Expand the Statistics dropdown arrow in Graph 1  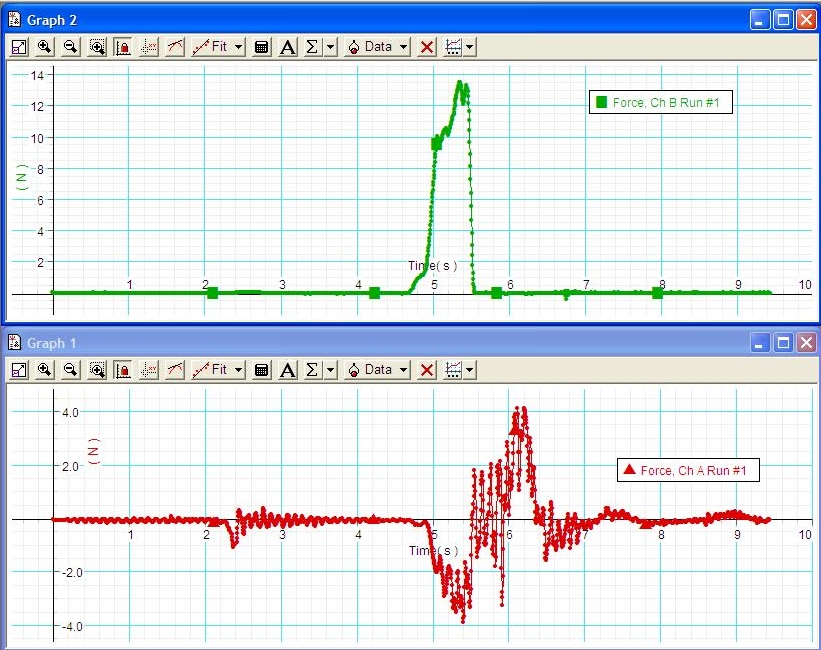(330, 370)
